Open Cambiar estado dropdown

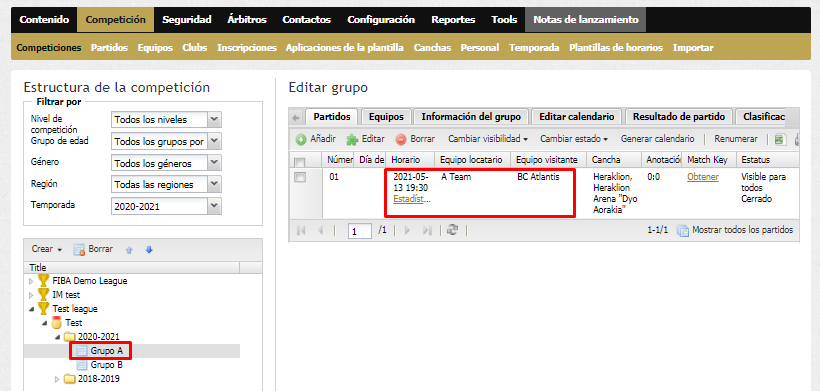(574, 139)
